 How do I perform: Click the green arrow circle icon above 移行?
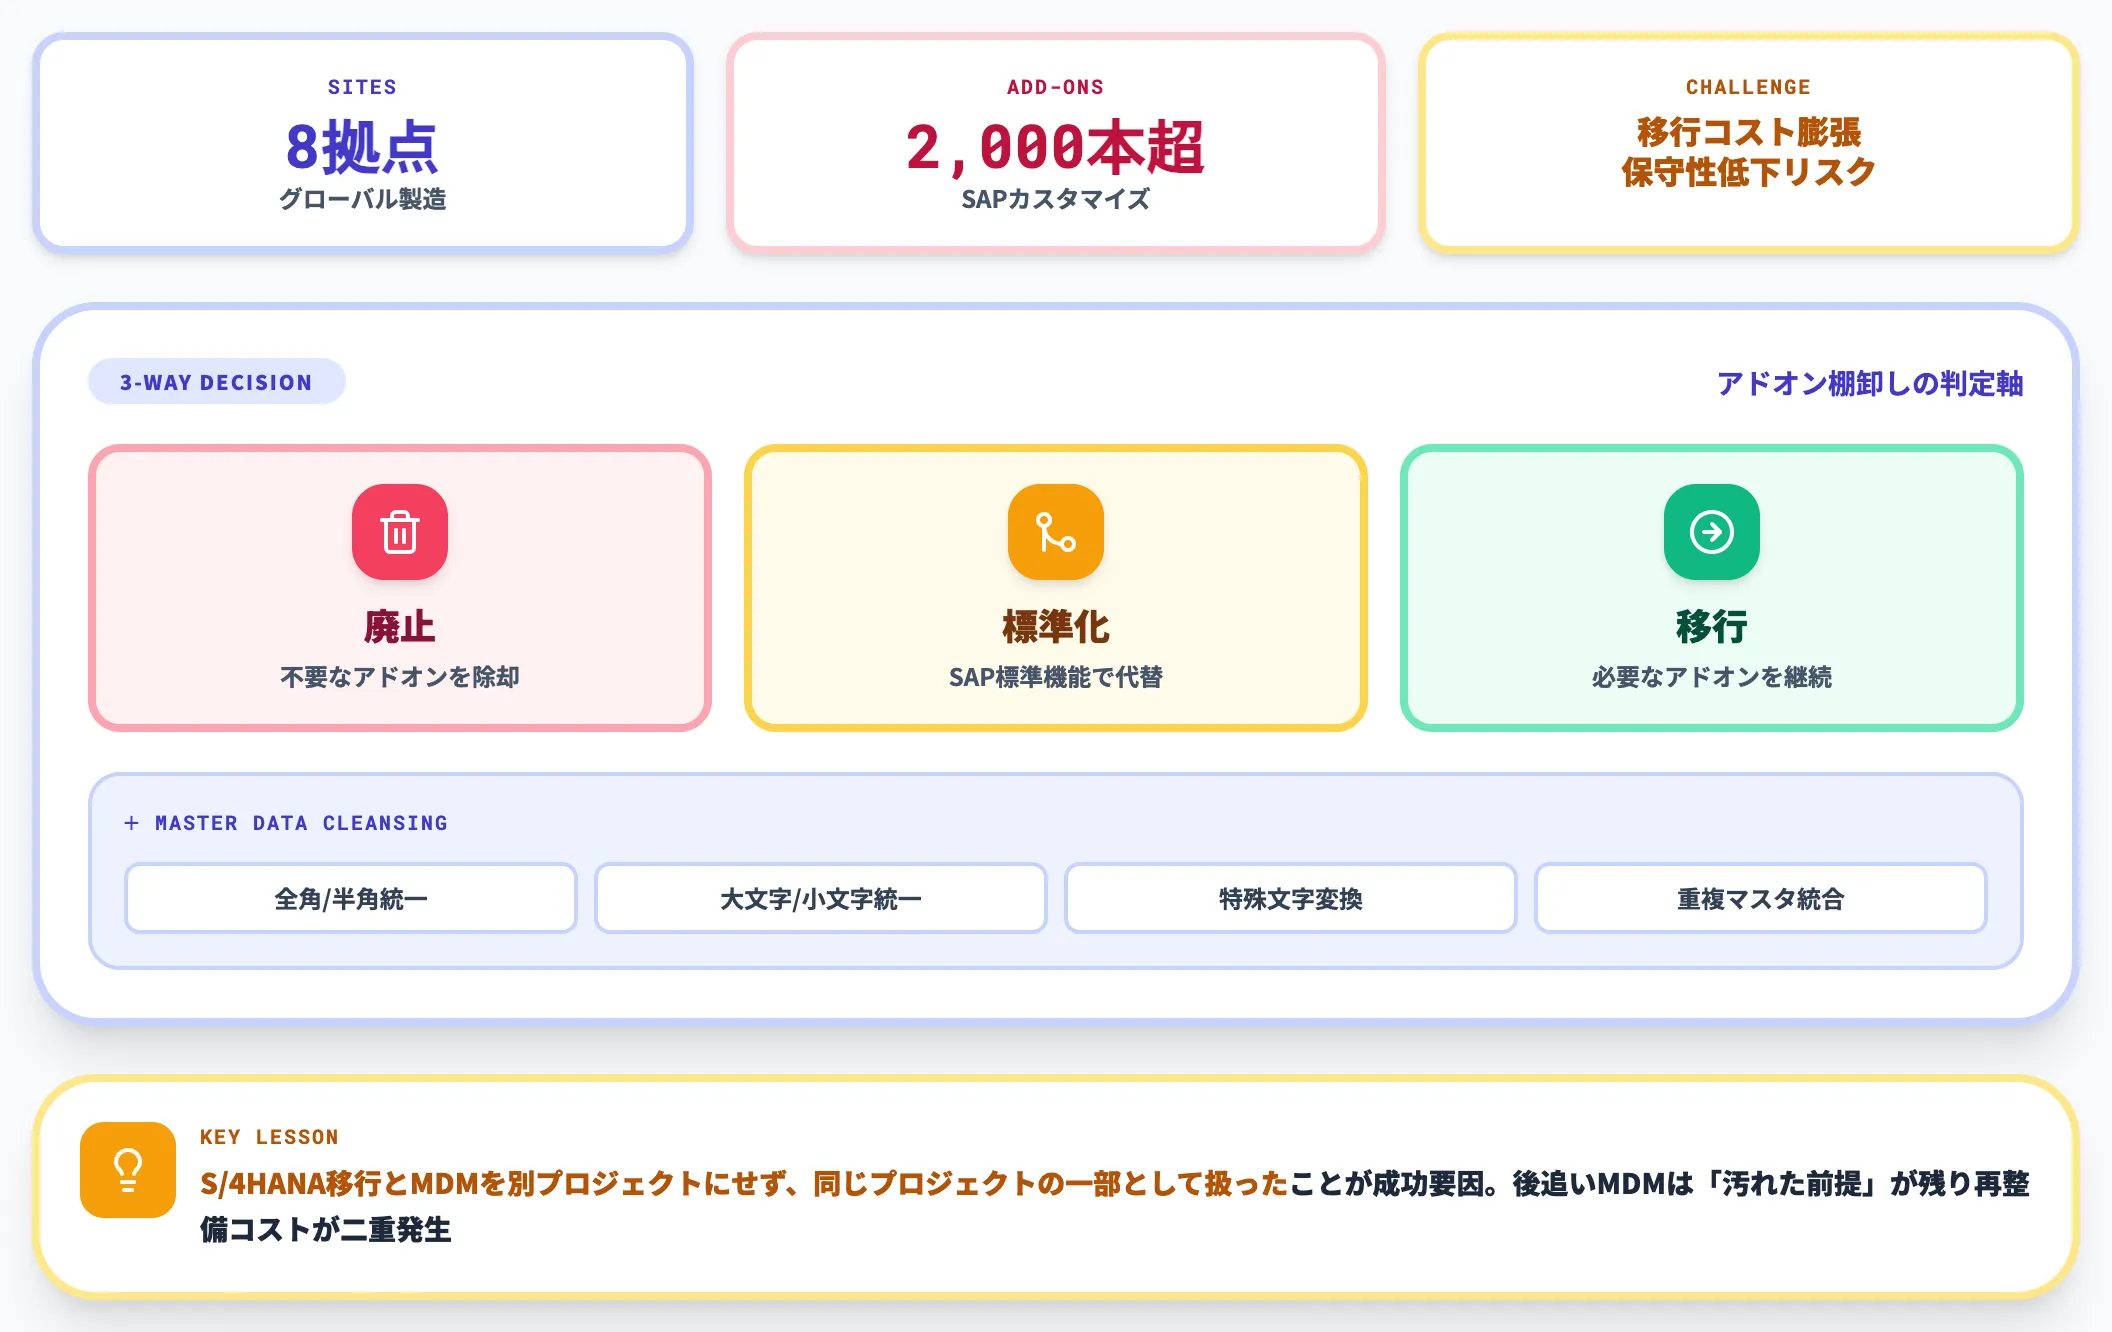1712,532
